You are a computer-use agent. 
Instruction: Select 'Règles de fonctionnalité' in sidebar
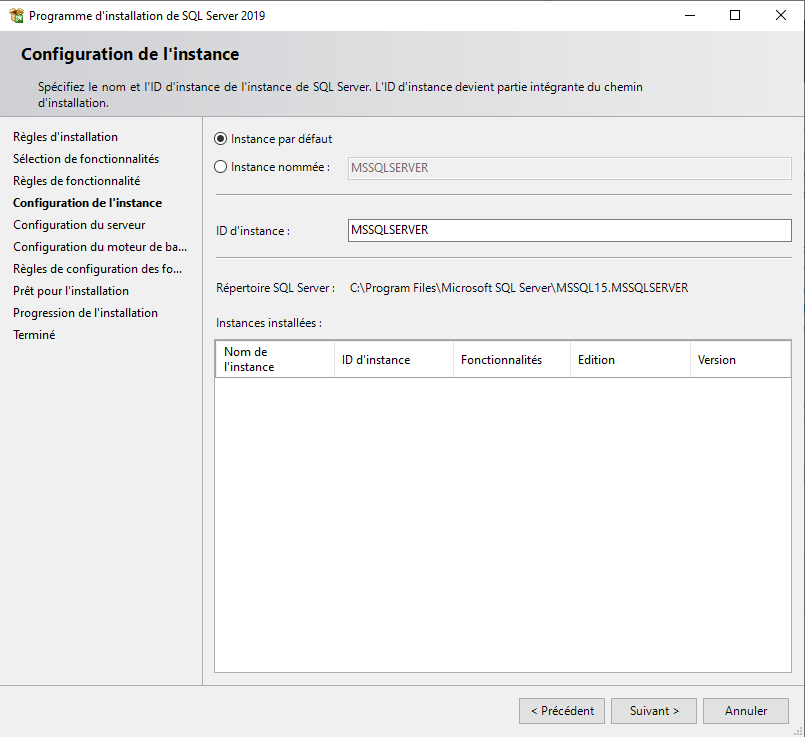tap(76, 181)
